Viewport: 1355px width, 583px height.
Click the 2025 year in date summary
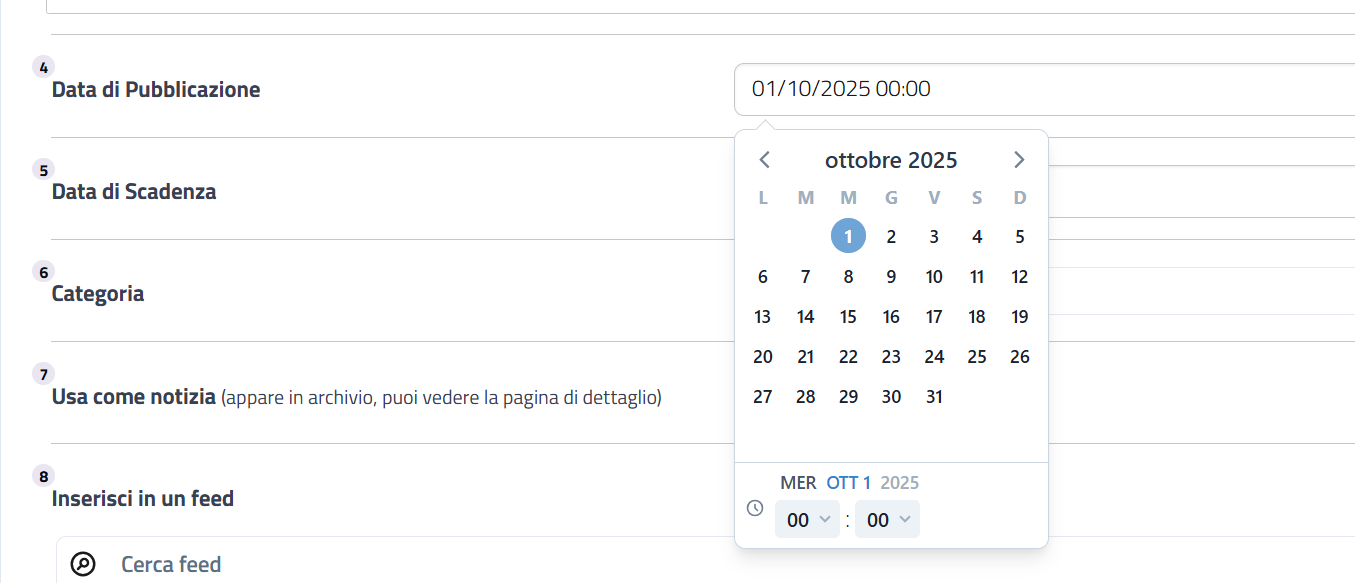900,483
